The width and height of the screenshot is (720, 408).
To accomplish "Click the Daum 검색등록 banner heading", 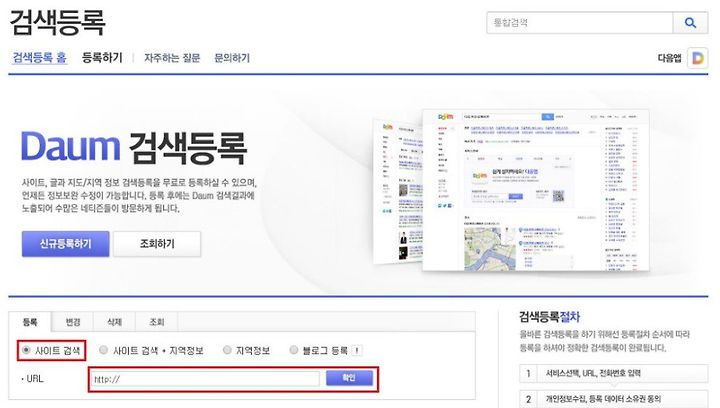I will (x=134, y=147).
